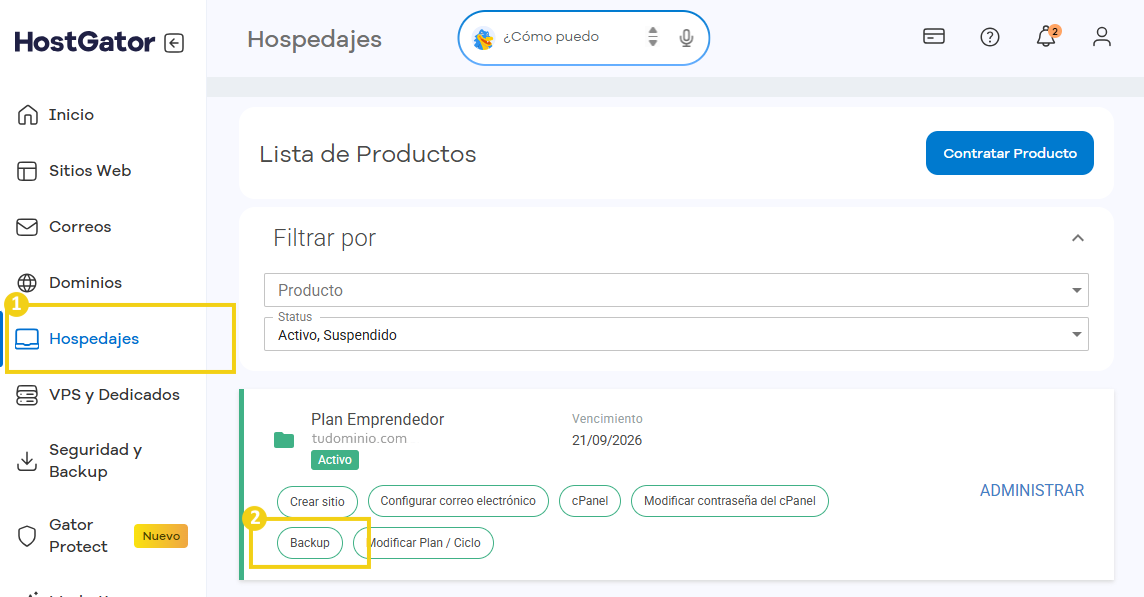1144x597 pixels.
Task: Select Hospedajes in the sidebar
Action: coord(93,339)
